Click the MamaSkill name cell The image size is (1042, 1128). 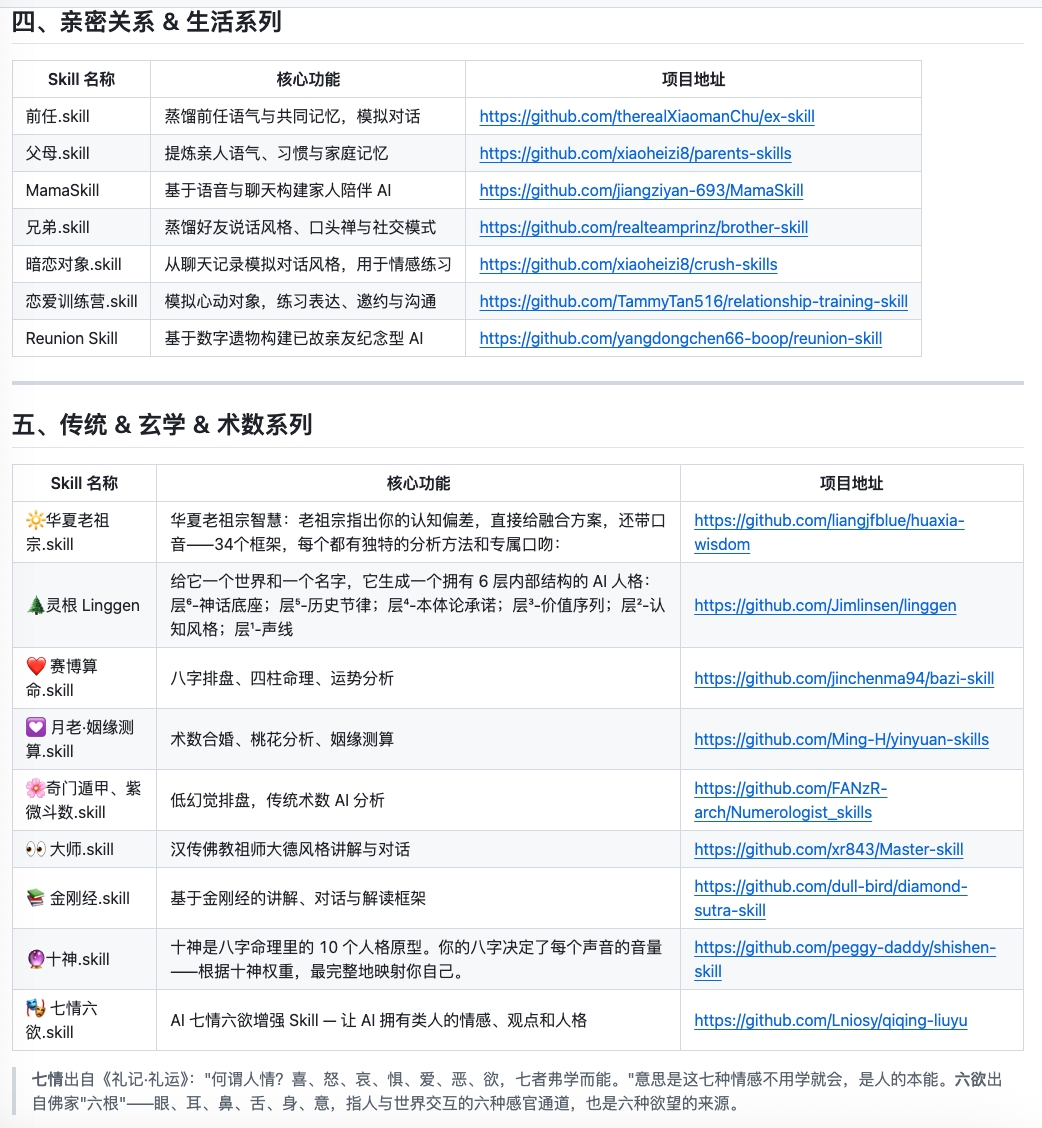(x=81, y=190)
